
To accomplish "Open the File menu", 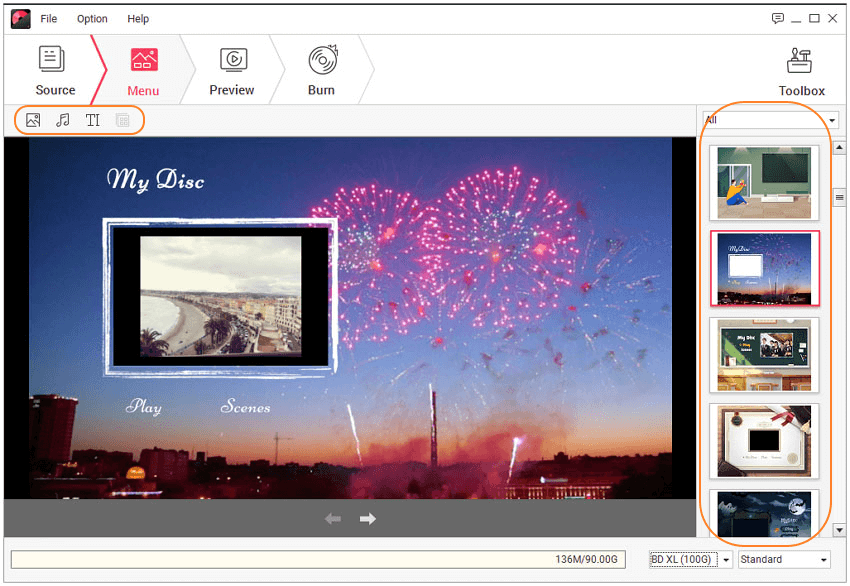I will (x=49, y=19).
